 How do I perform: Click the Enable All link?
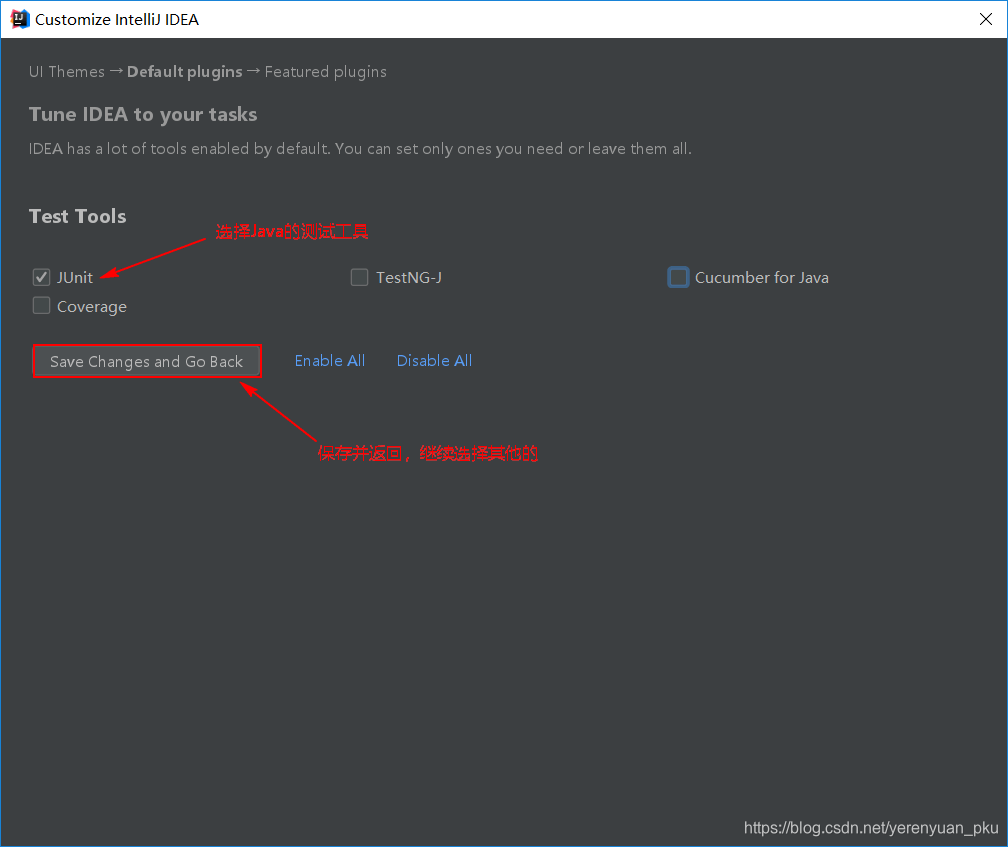tap(330, 361)
